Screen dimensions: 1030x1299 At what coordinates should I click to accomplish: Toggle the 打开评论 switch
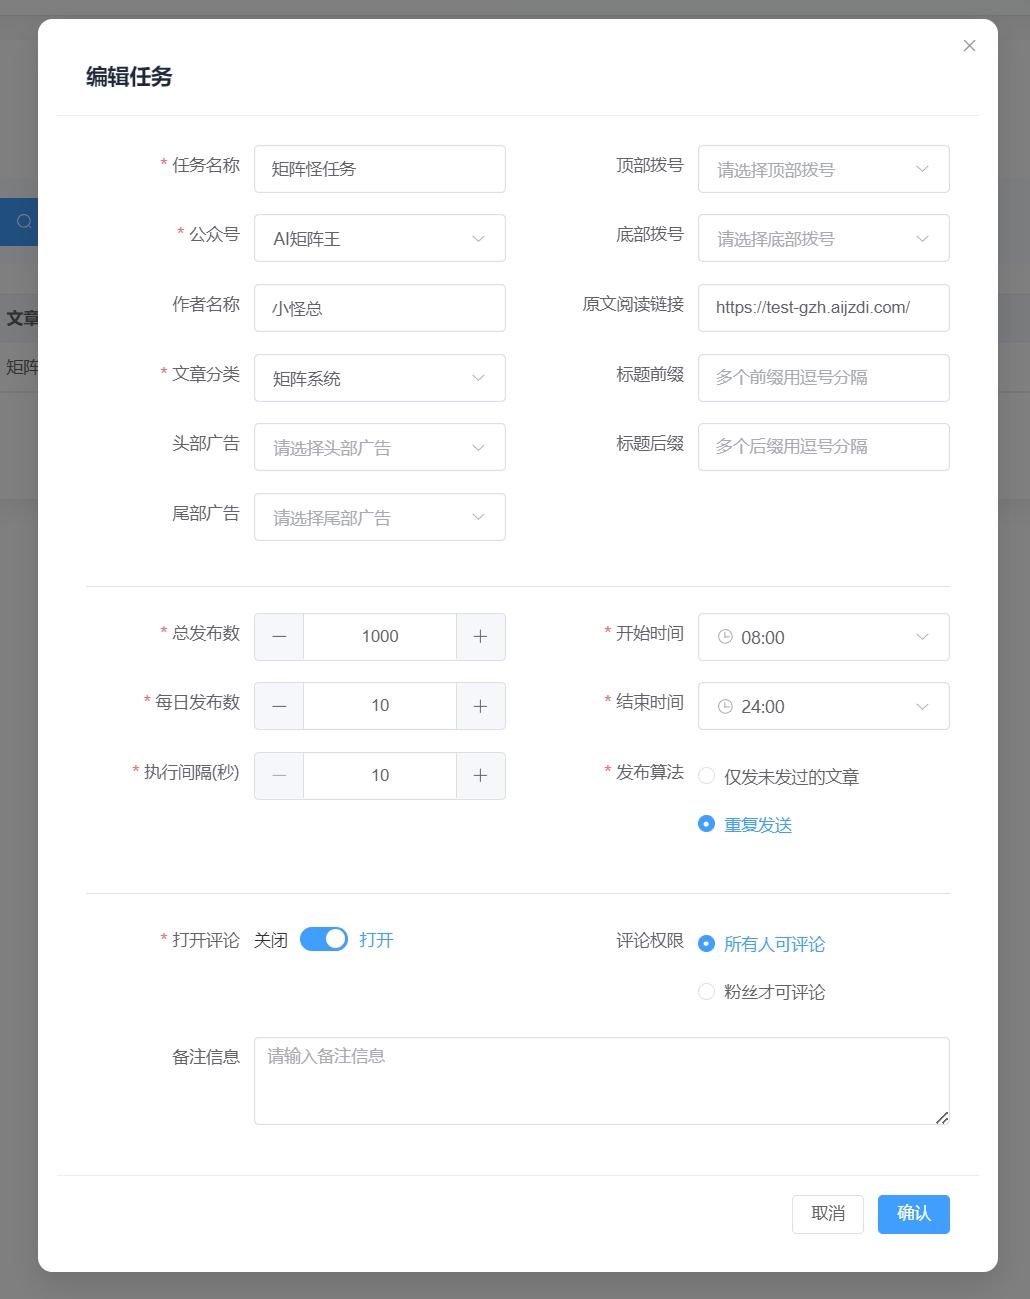click(323, 939)
